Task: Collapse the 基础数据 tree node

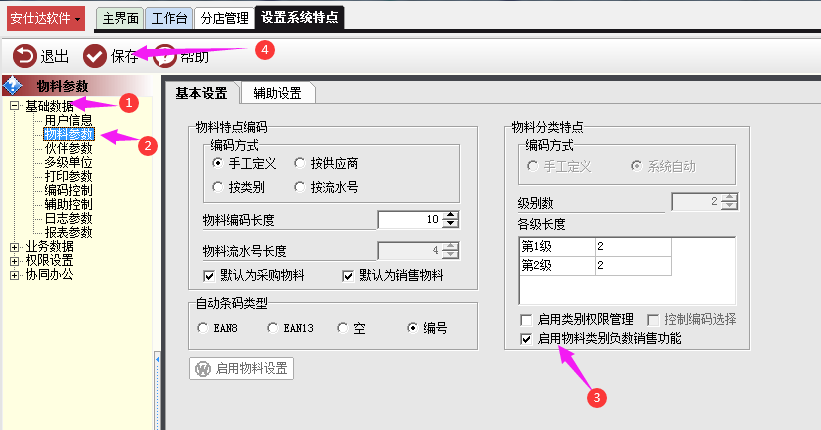Action: tap(15, 106)
